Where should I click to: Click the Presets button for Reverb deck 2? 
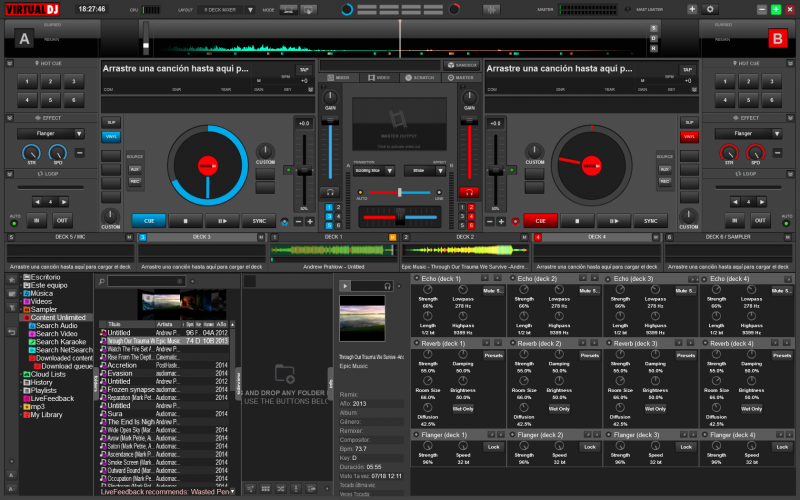pyautogui.click(x=590, y=355)
